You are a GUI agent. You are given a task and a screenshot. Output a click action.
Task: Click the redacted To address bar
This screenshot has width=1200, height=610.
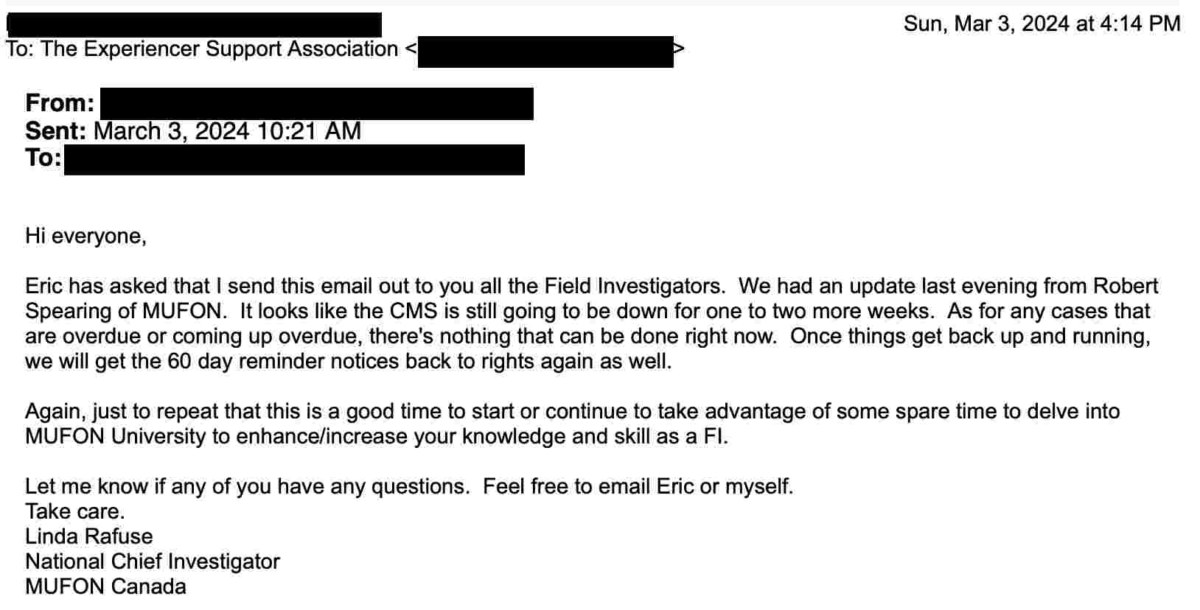point(294,159)
